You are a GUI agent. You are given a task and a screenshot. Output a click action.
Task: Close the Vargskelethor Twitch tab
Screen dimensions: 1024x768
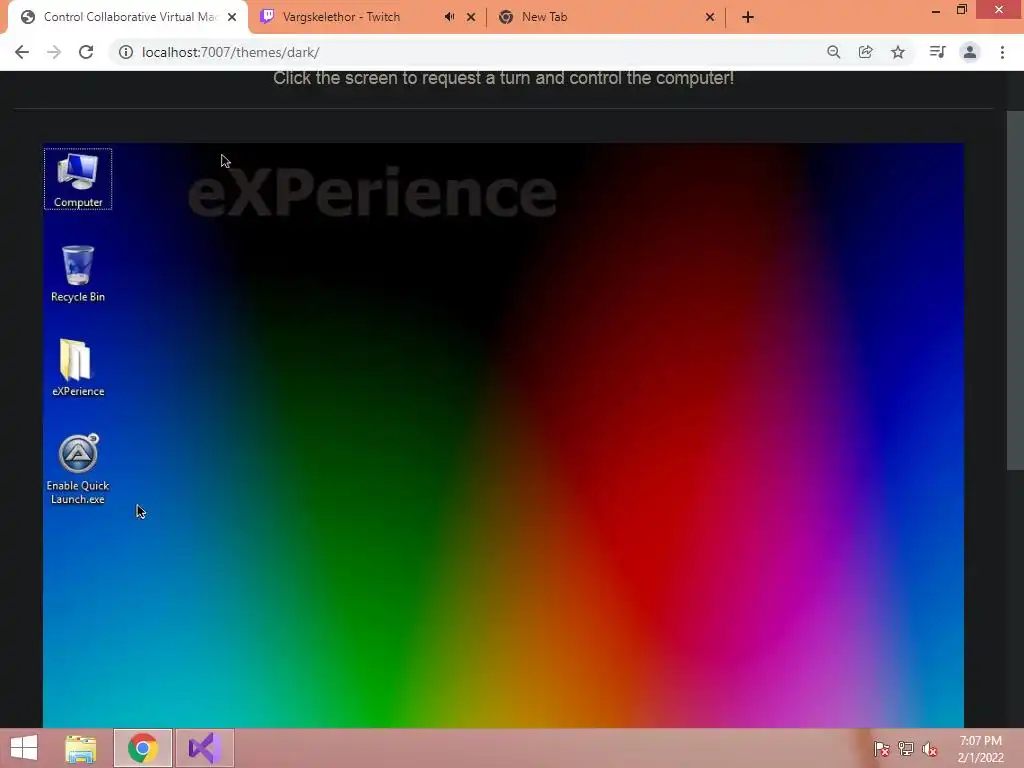point(471,17)
